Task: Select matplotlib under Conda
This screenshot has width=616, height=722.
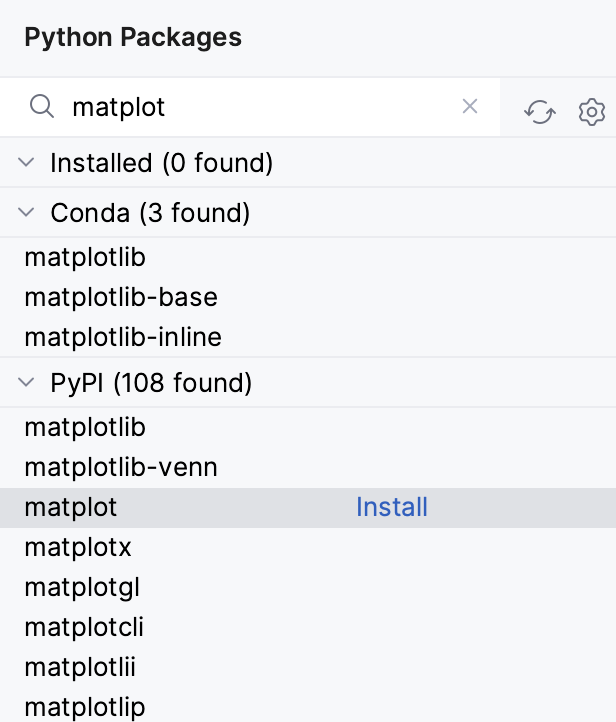Action: 85,257
